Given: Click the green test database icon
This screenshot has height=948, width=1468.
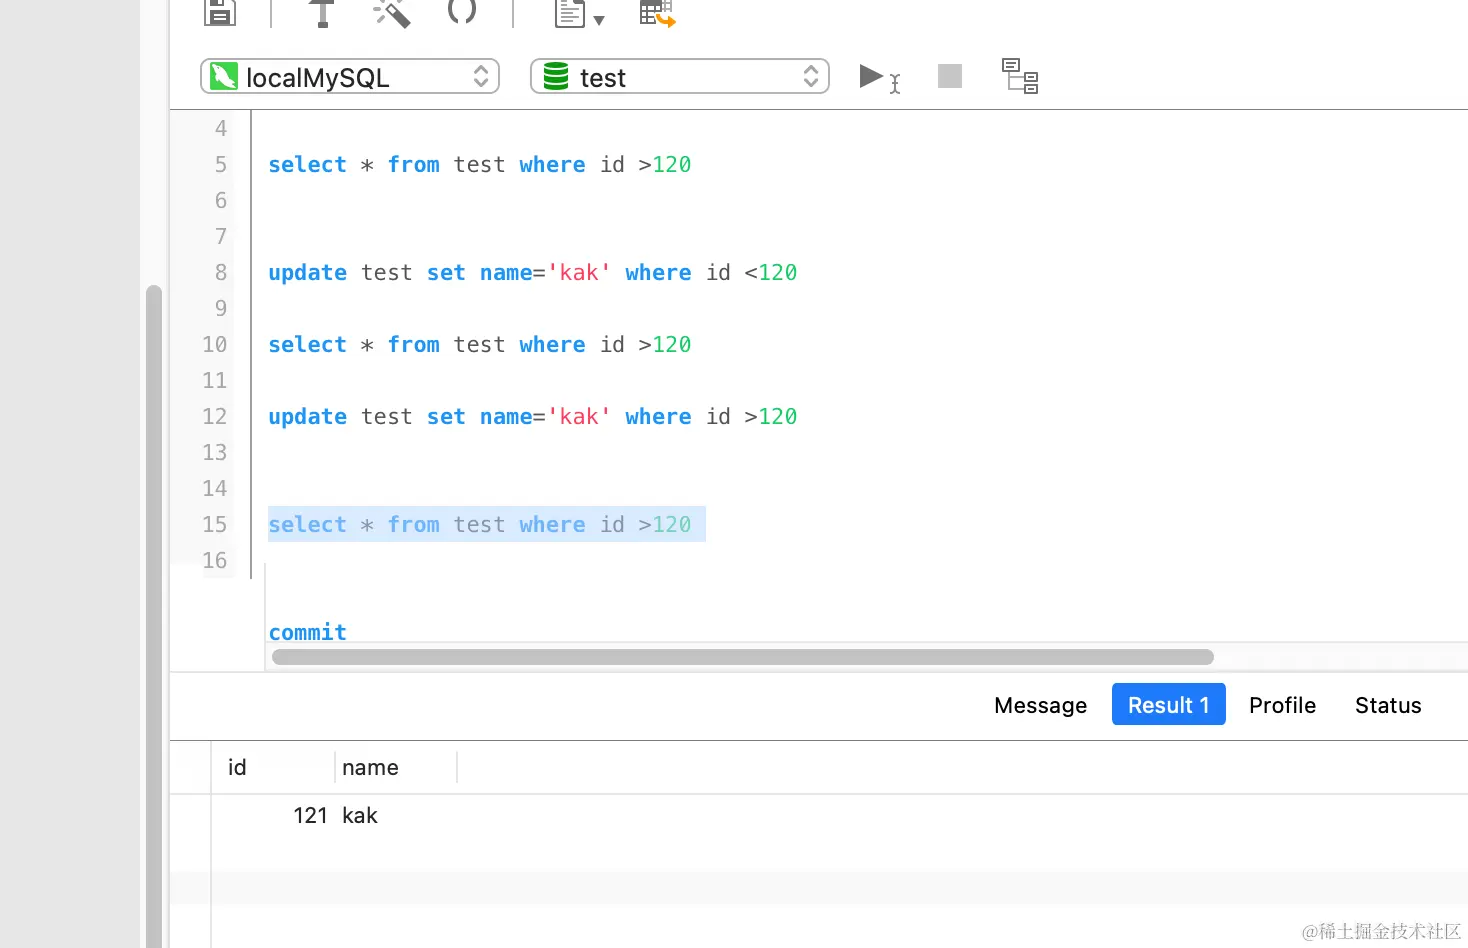Looking at the screenshot, I should [556, 76].
